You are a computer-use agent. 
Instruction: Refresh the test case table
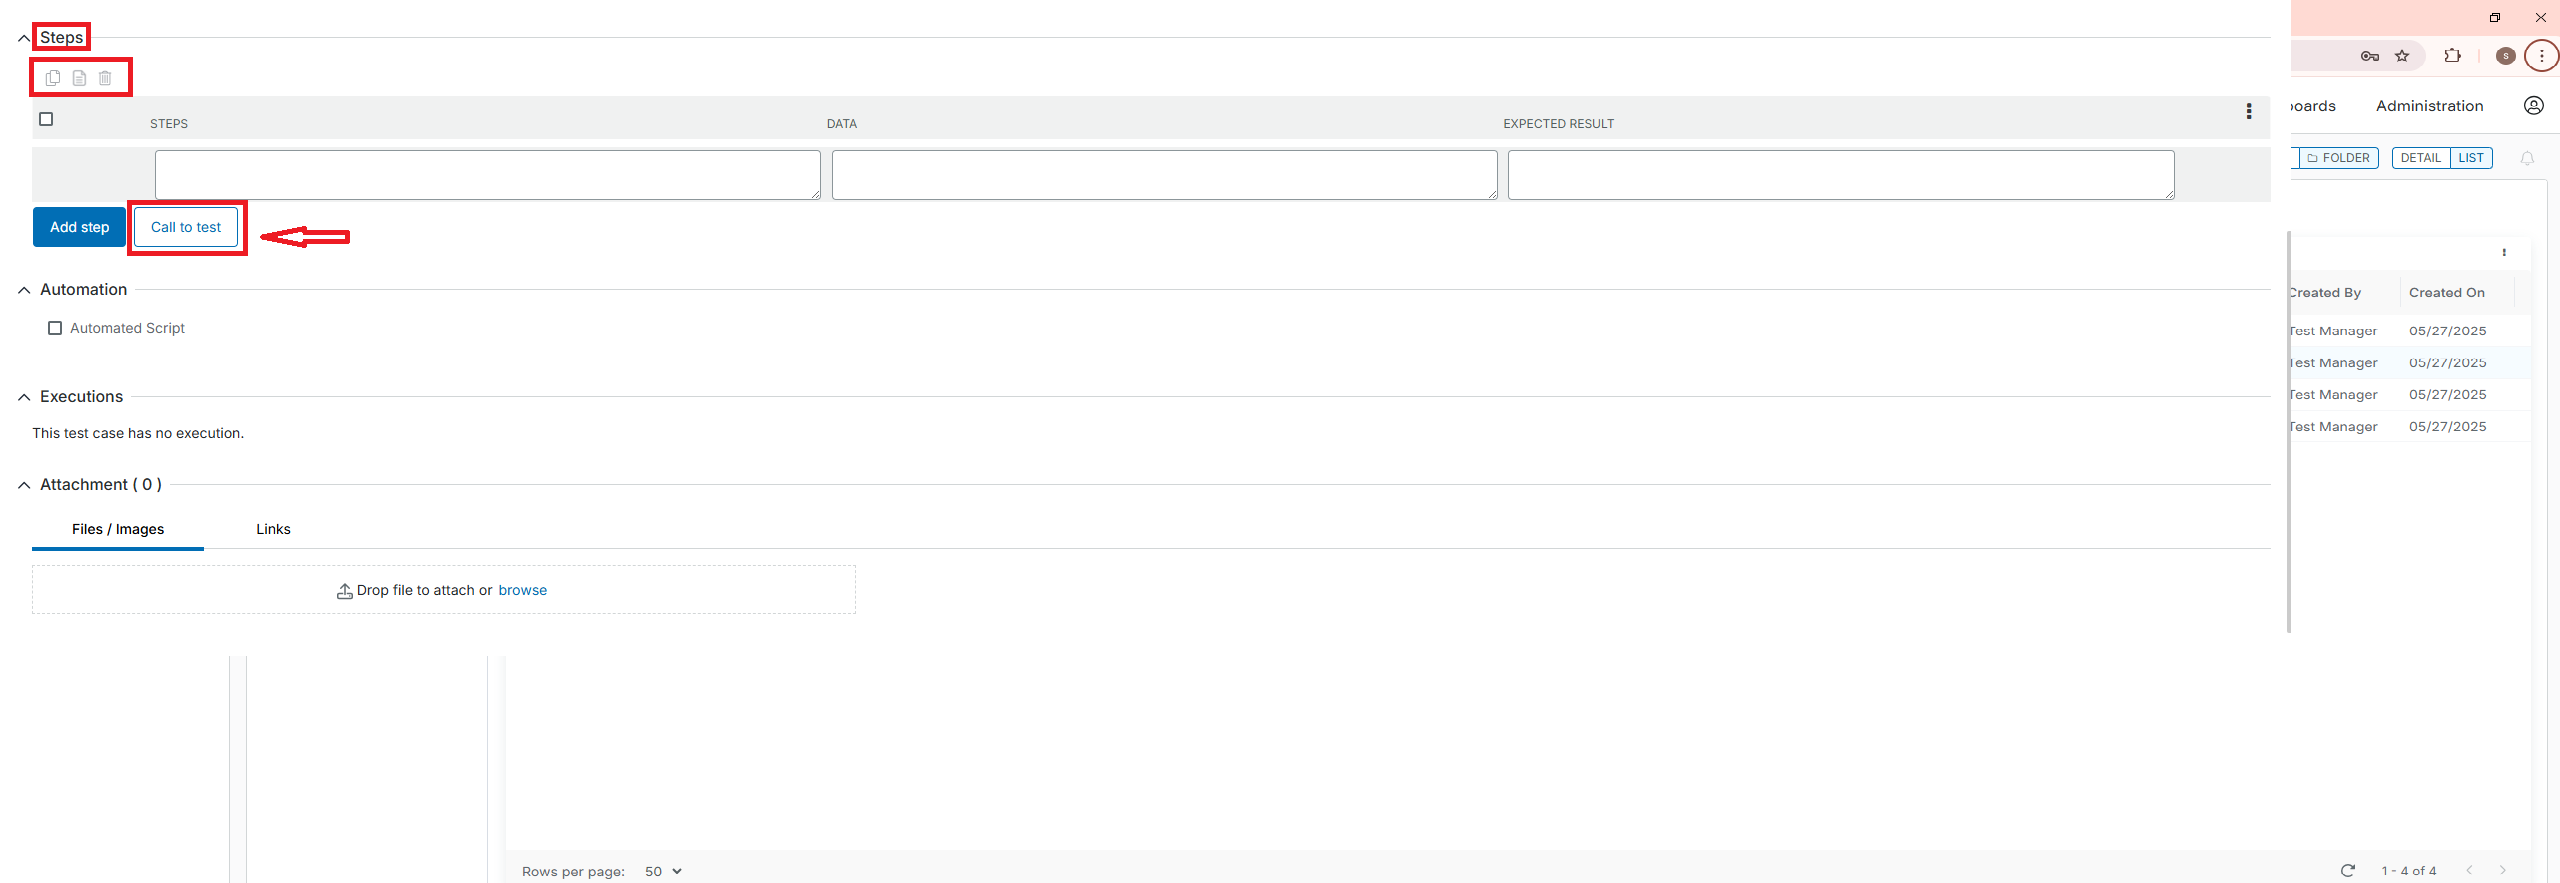(x=2348, y=870)
